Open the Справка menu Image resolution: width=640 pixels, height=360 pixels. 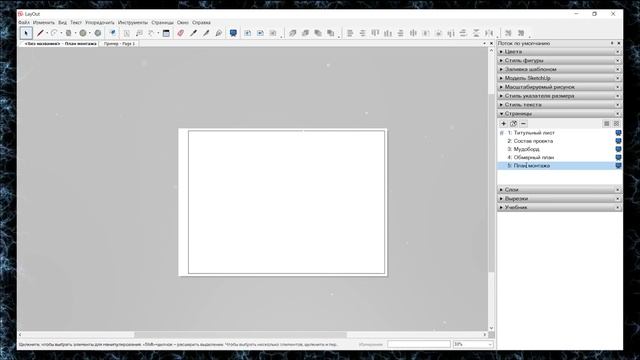[x=201, y=22]
